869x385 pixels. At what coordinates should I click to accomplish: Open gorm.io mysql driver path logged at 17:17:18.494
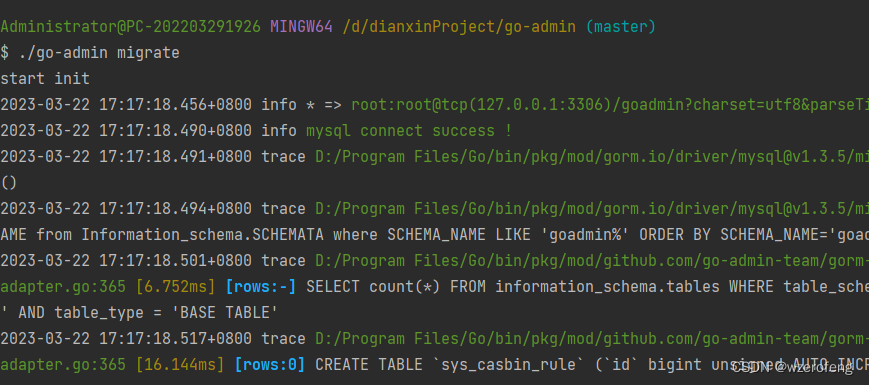[x=592, y=209]
